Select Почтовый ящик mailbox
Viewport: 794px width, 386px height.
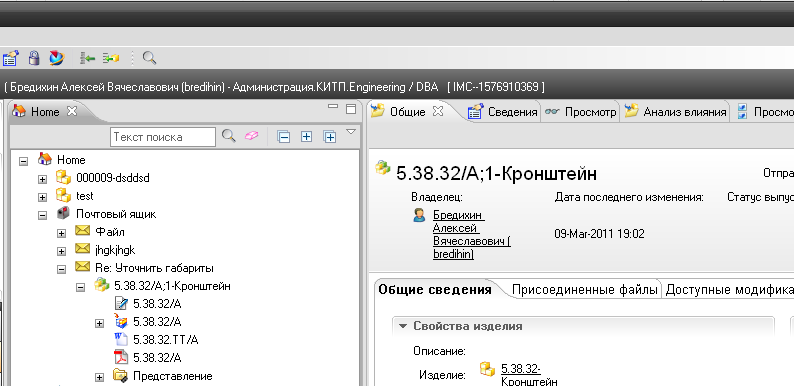point(116,214)
